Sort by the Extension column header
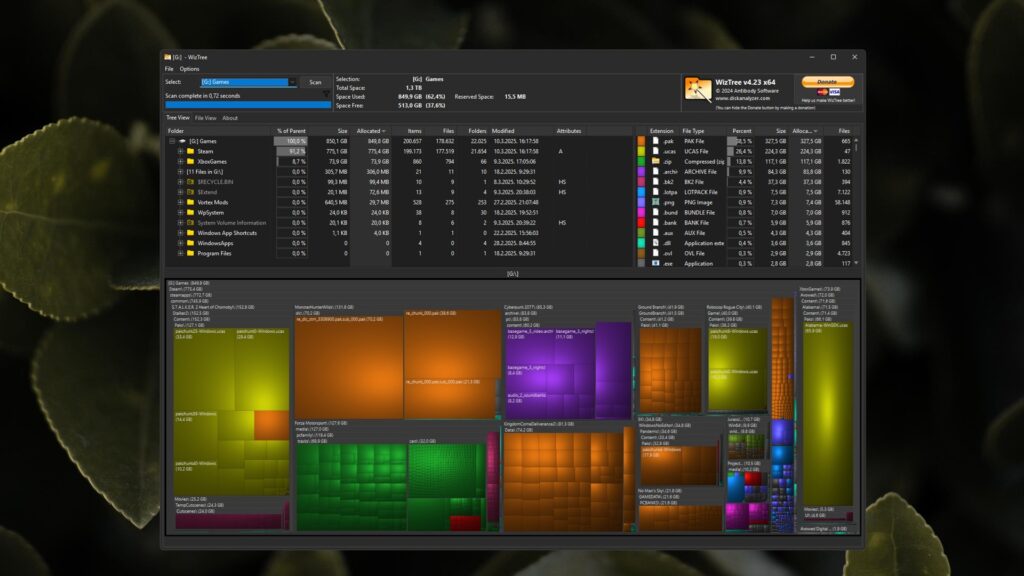 point(661,131)
